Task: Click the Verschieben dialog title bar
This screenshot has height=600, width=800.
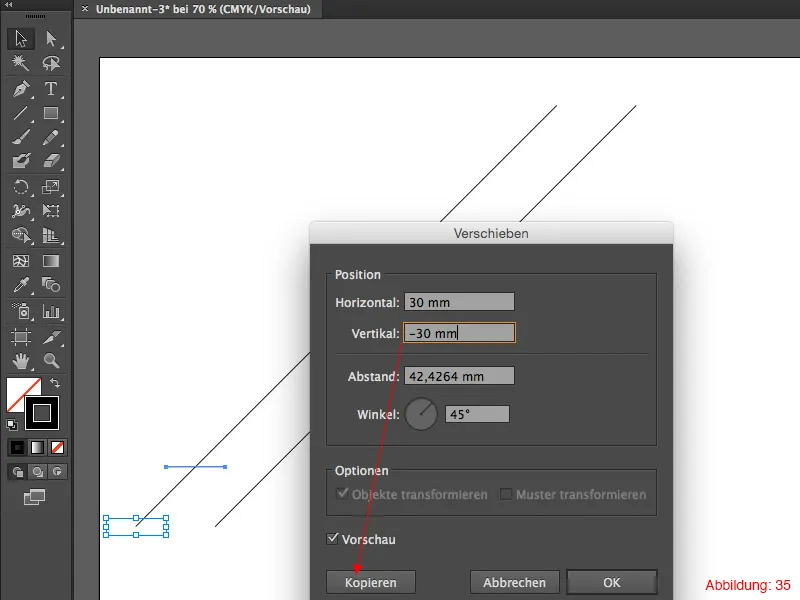Action: pyautogui.click(x=491, y=233)
